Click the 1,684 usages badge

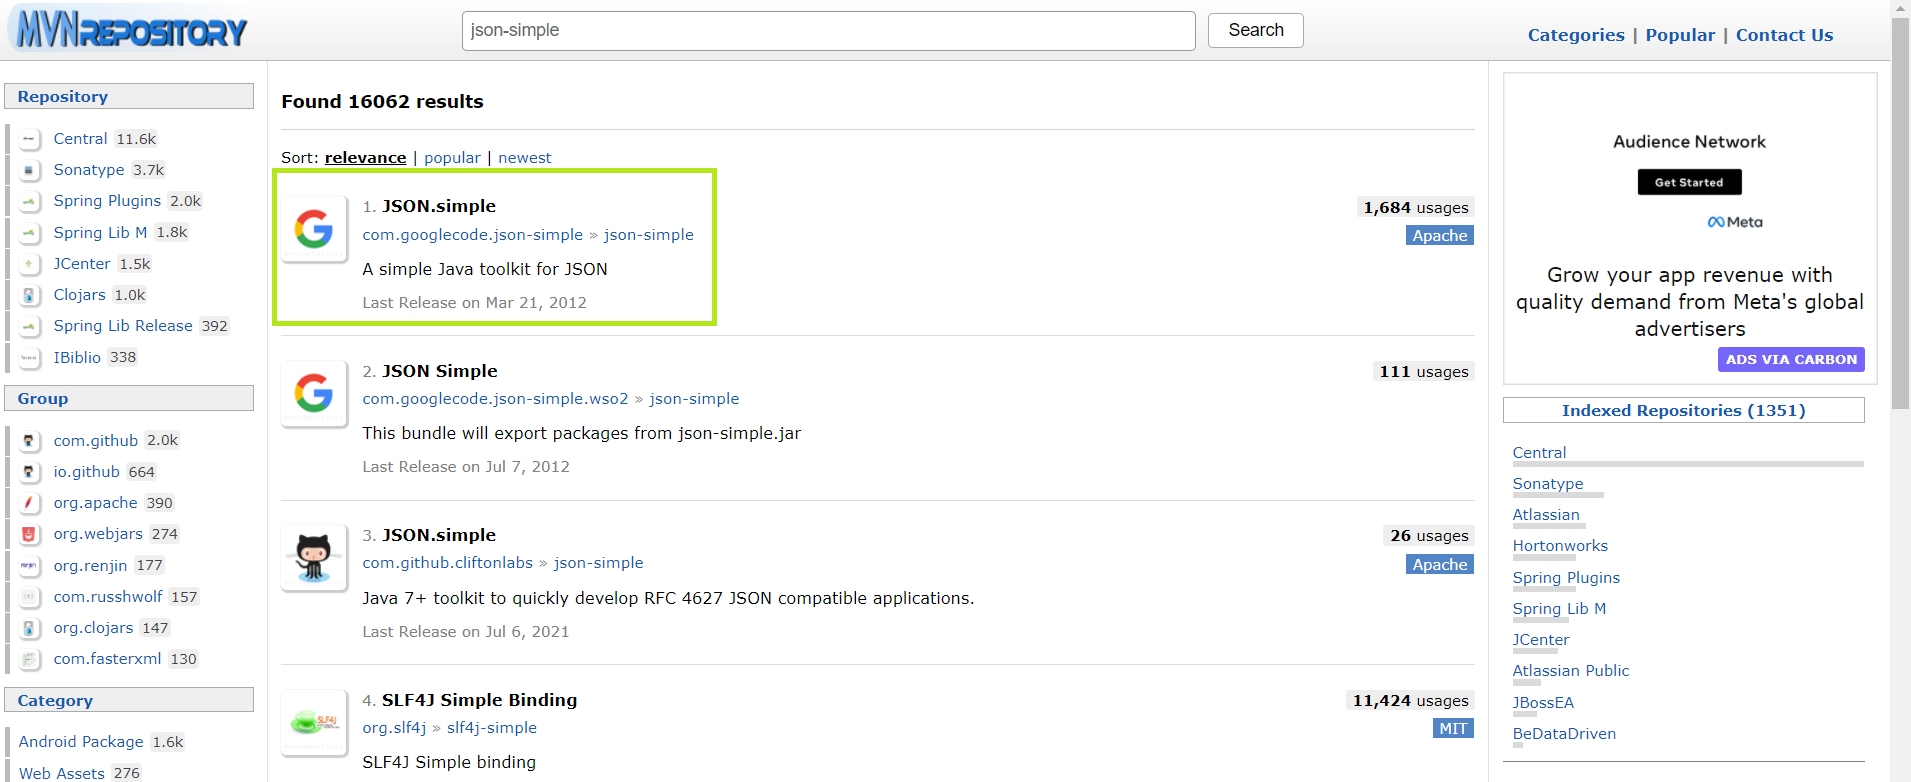pos(1416,208)
